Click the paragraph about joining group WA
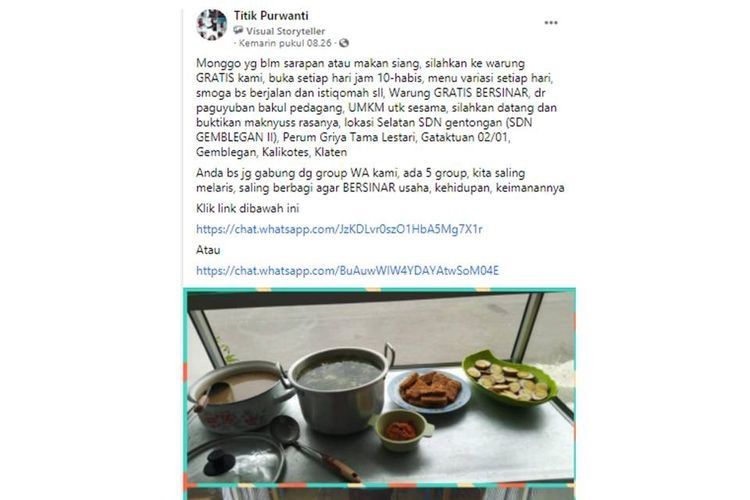The image size is (750, 500). point(380,180)
